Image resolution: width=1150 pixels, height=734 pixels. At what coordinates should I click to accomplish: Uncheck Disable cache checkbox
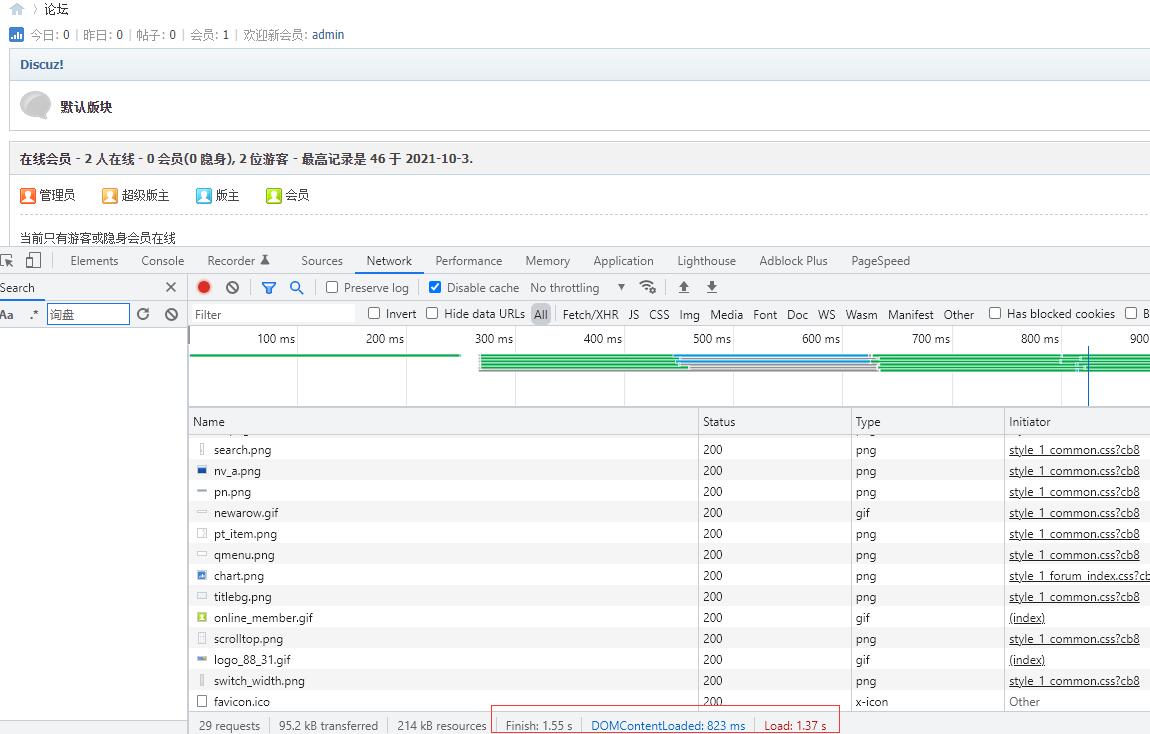(435, 287)
